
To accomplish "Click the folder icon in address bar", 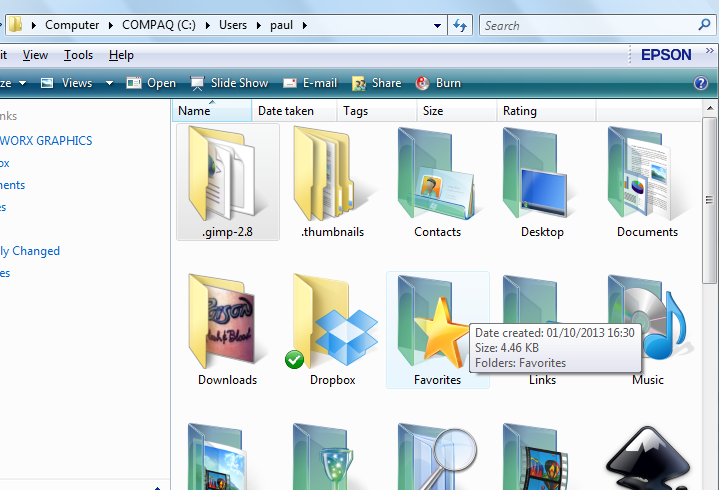I will coord(16,25).
